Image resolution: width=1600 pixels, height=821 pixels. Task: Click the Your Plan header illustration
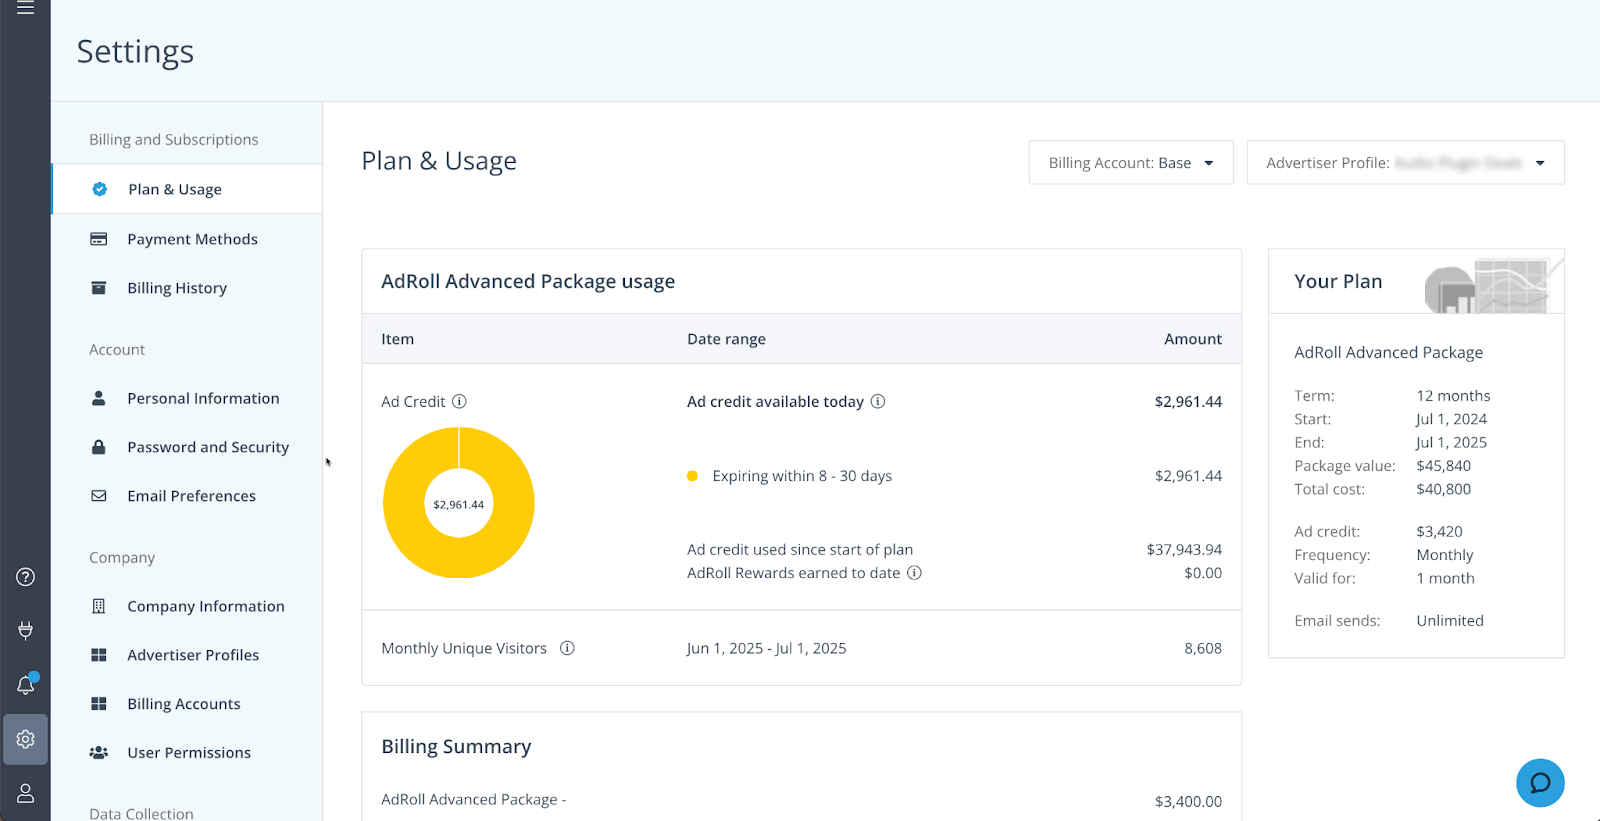tap(1493, 285)
